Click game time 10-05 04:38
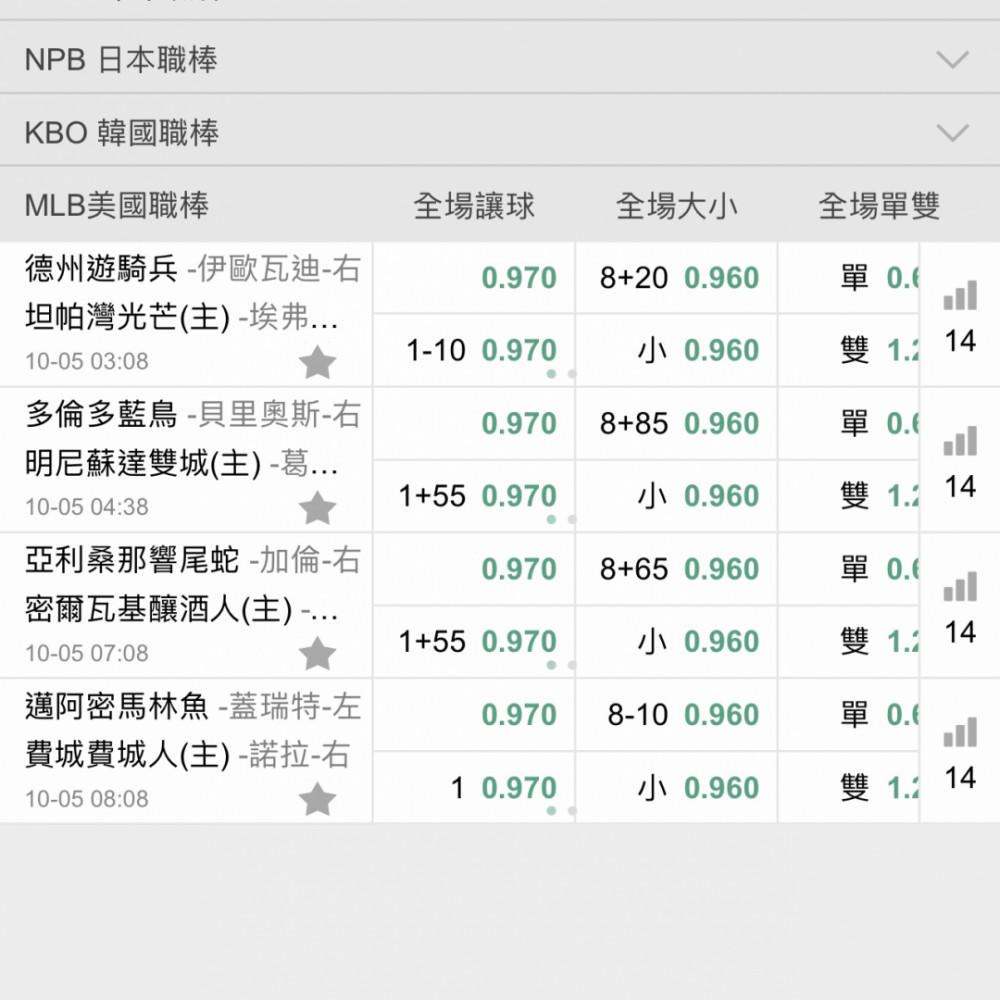The width and height of the screenshot is (1000, 1000). [87, 507]
